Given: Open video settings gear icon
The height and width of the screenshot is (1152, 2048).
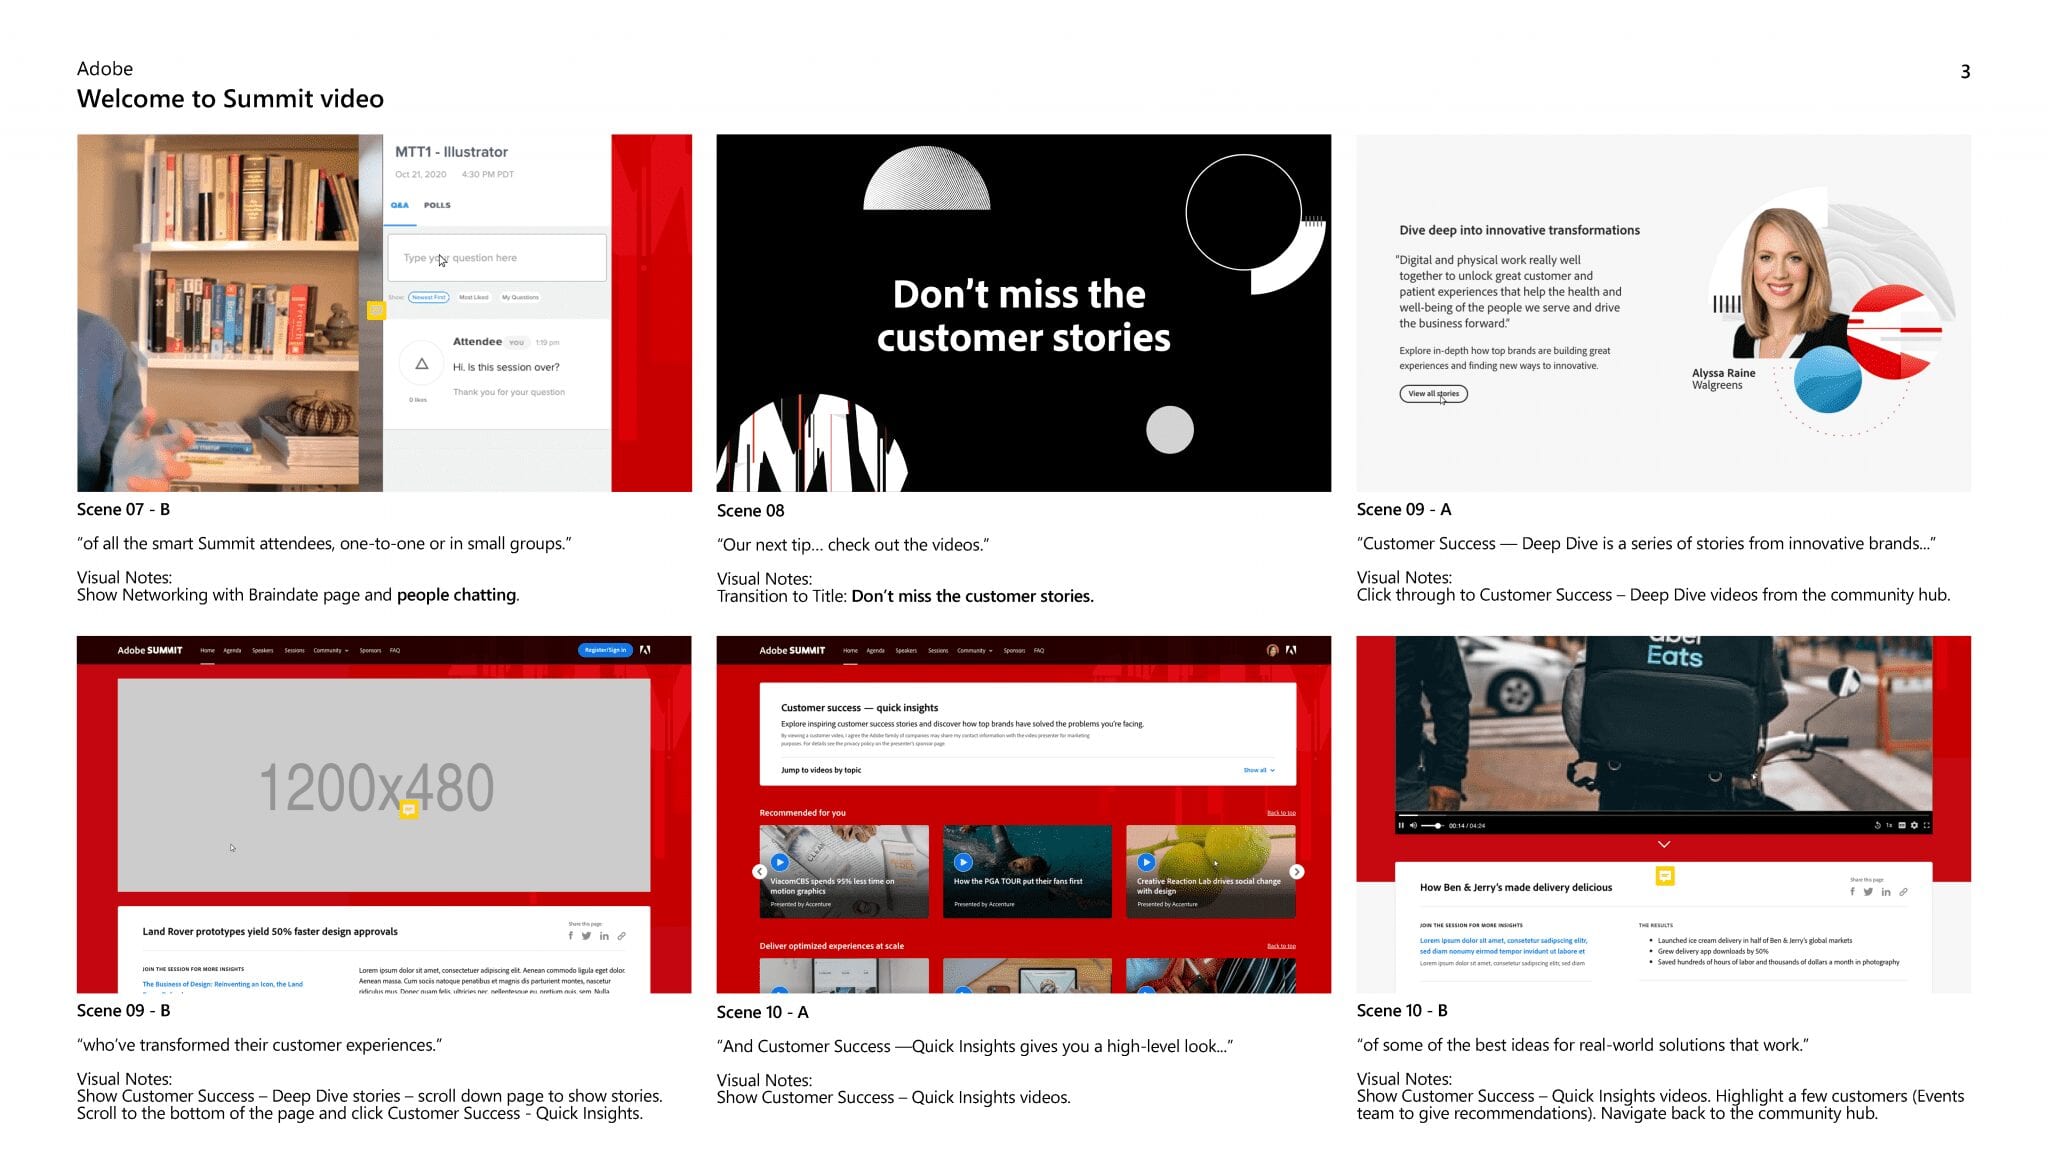Looking at the screenshot, I should 1914,825.
